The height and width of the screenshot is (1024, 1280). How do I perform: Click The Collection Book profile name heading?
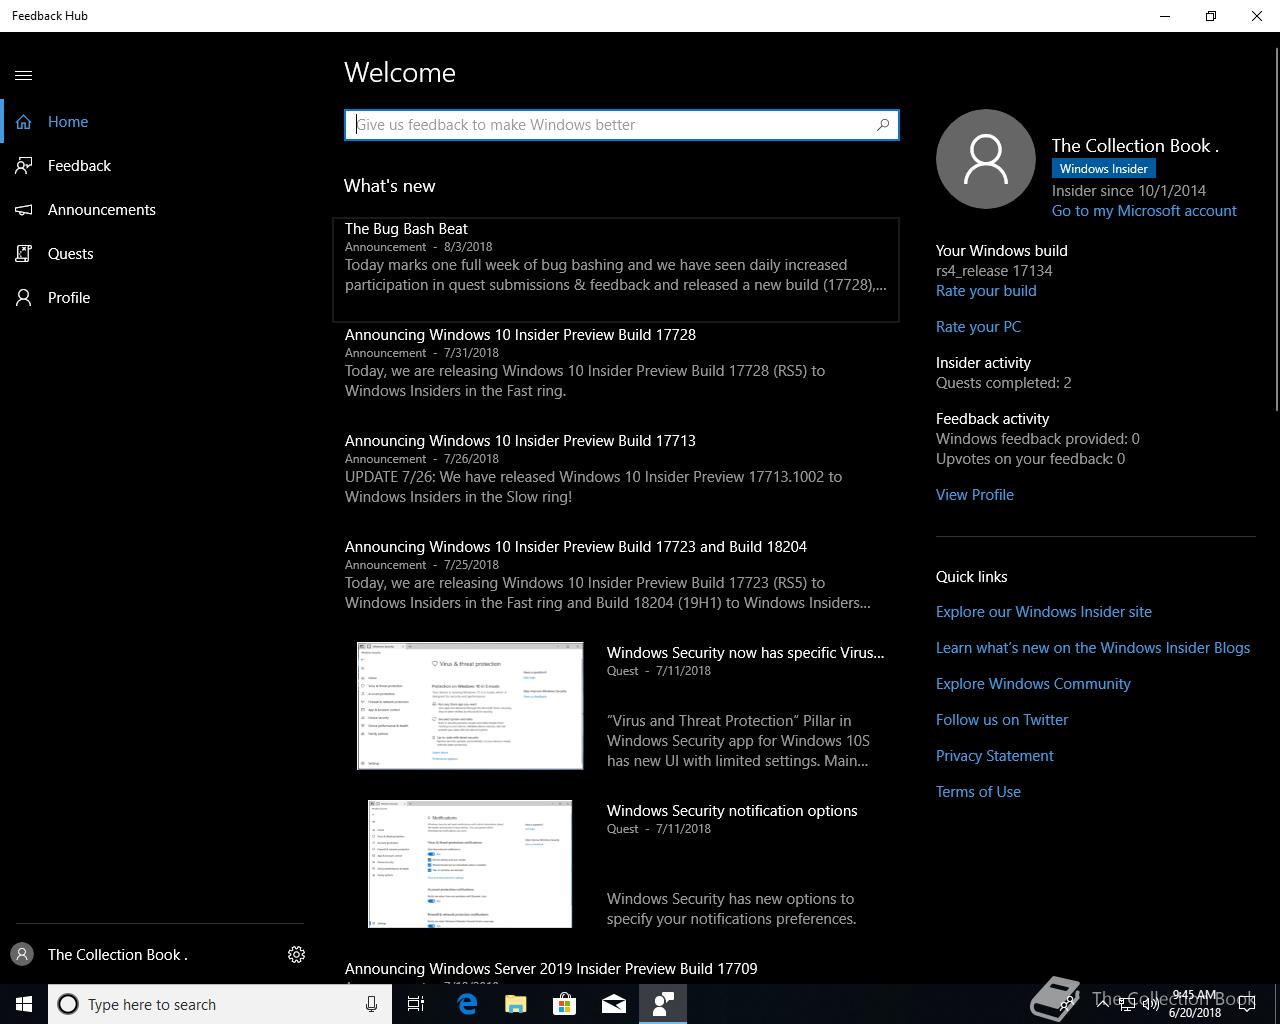click(1135, 146)
